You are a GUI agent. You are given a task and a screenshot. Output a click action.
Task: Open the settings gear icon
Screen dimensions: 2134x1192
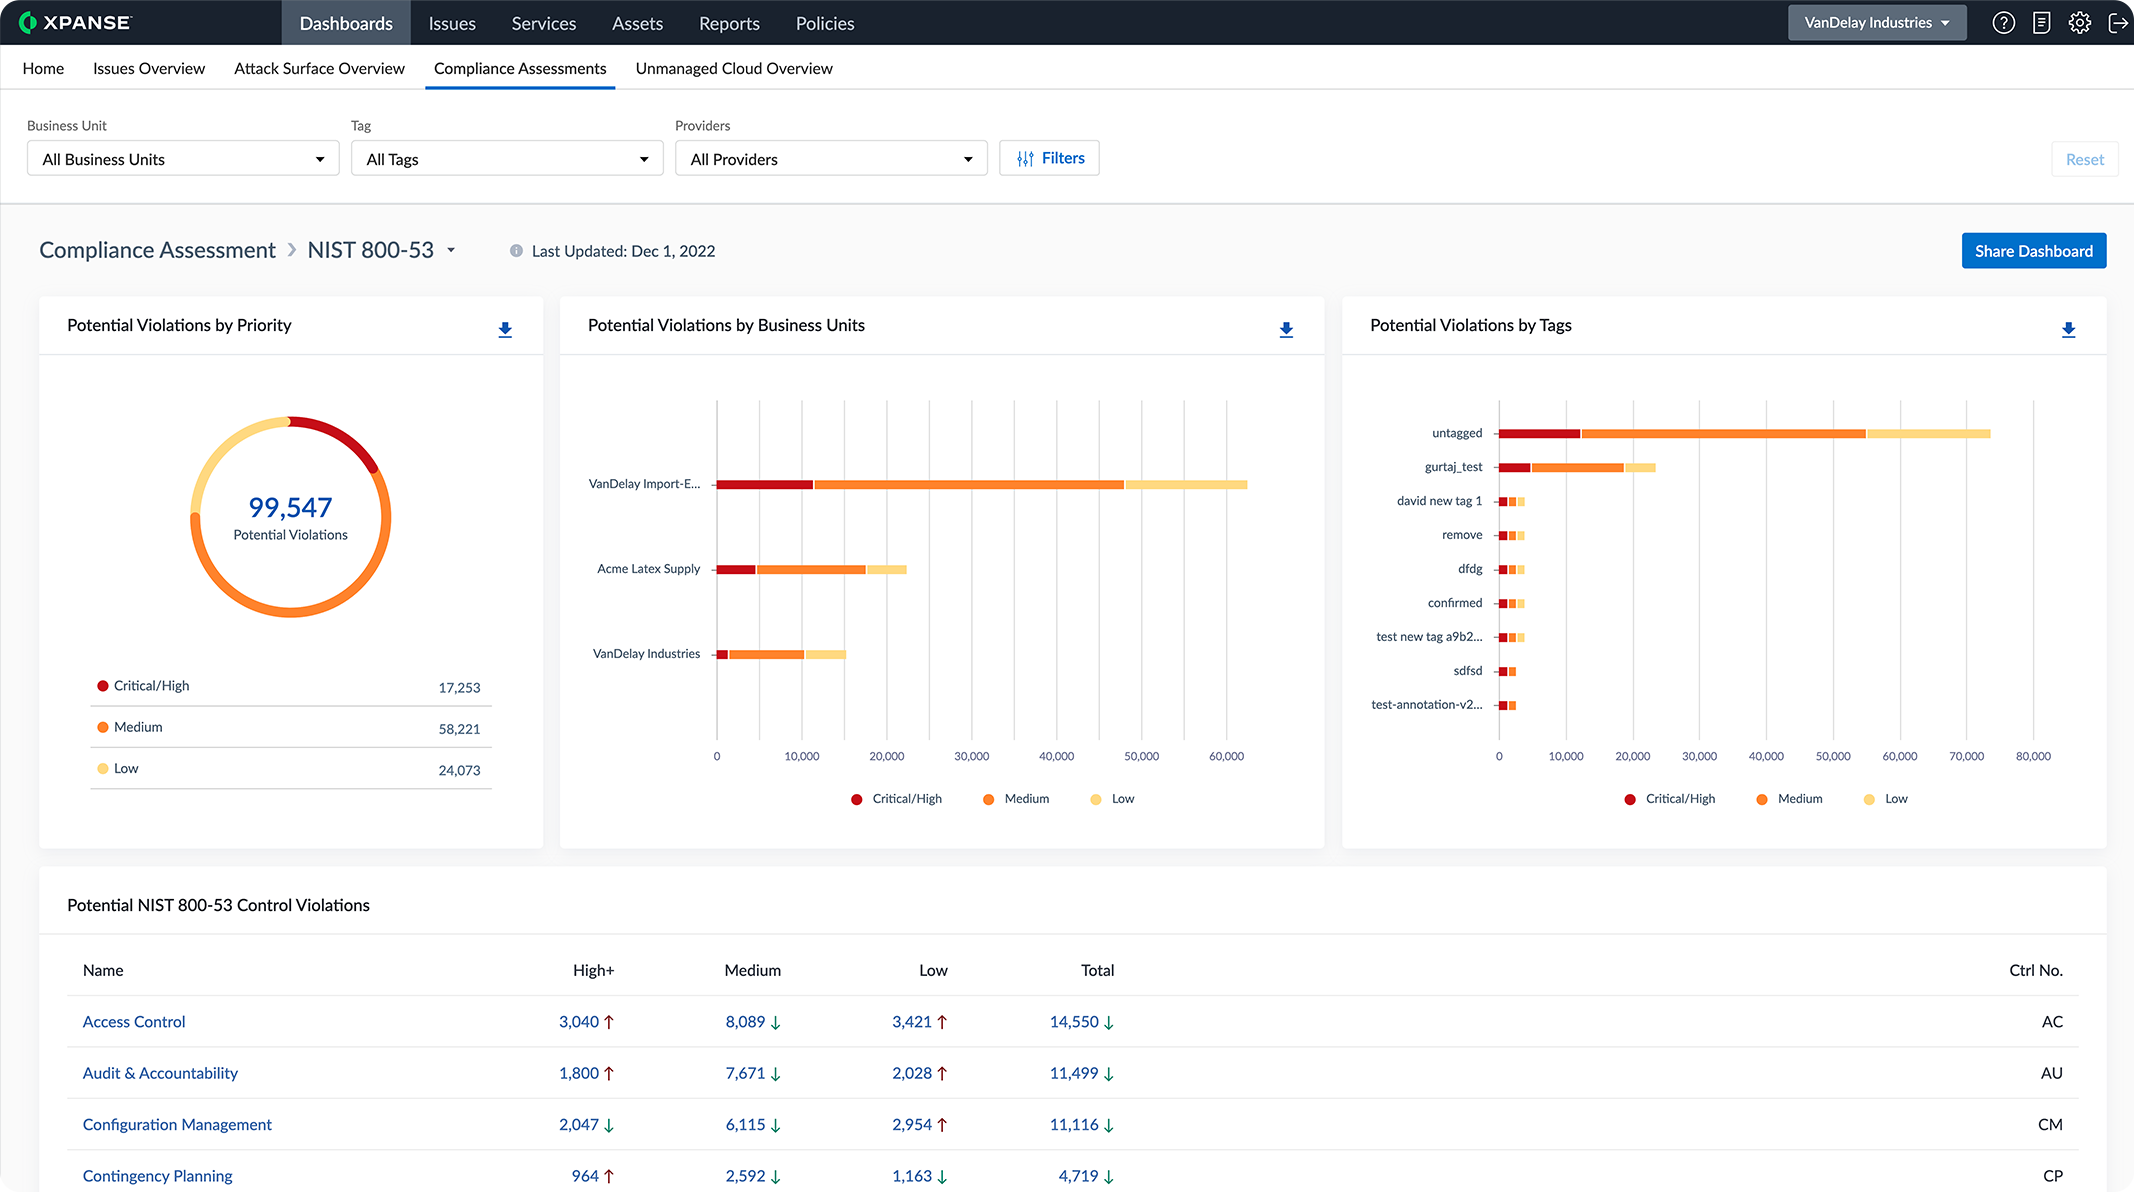click(2080, 23)
